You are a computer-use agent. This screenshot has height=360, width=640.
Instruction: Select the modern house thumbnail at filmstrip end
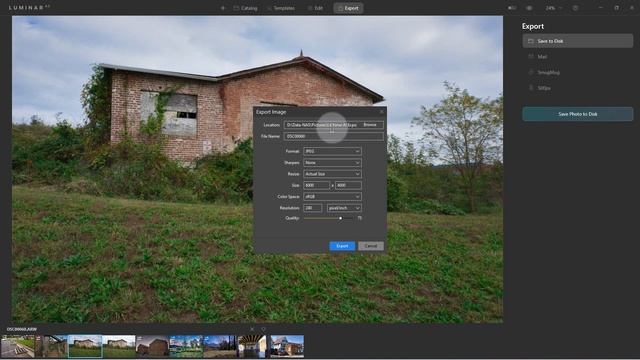[x=287, y=347]
